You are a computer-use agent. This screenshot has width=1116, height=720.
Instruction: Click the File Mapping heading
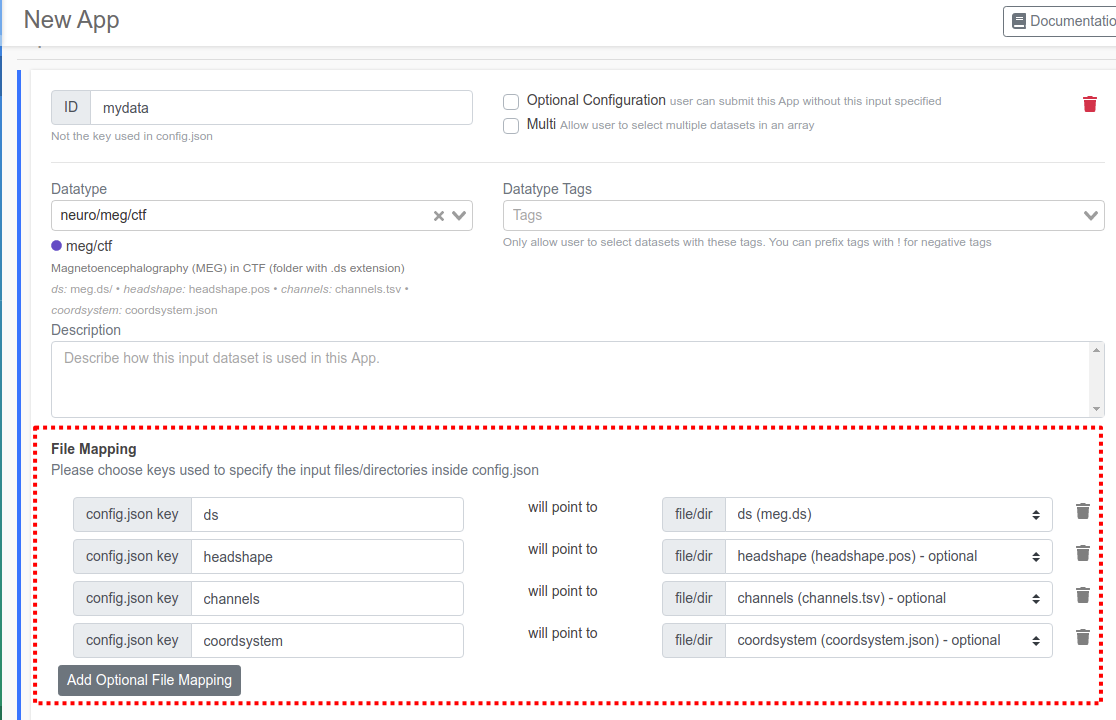pos(93,449)
